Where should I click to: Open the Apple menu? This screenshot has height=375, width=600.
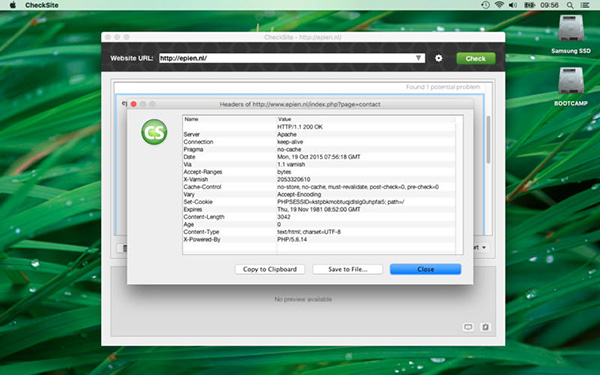coord(13,5)
